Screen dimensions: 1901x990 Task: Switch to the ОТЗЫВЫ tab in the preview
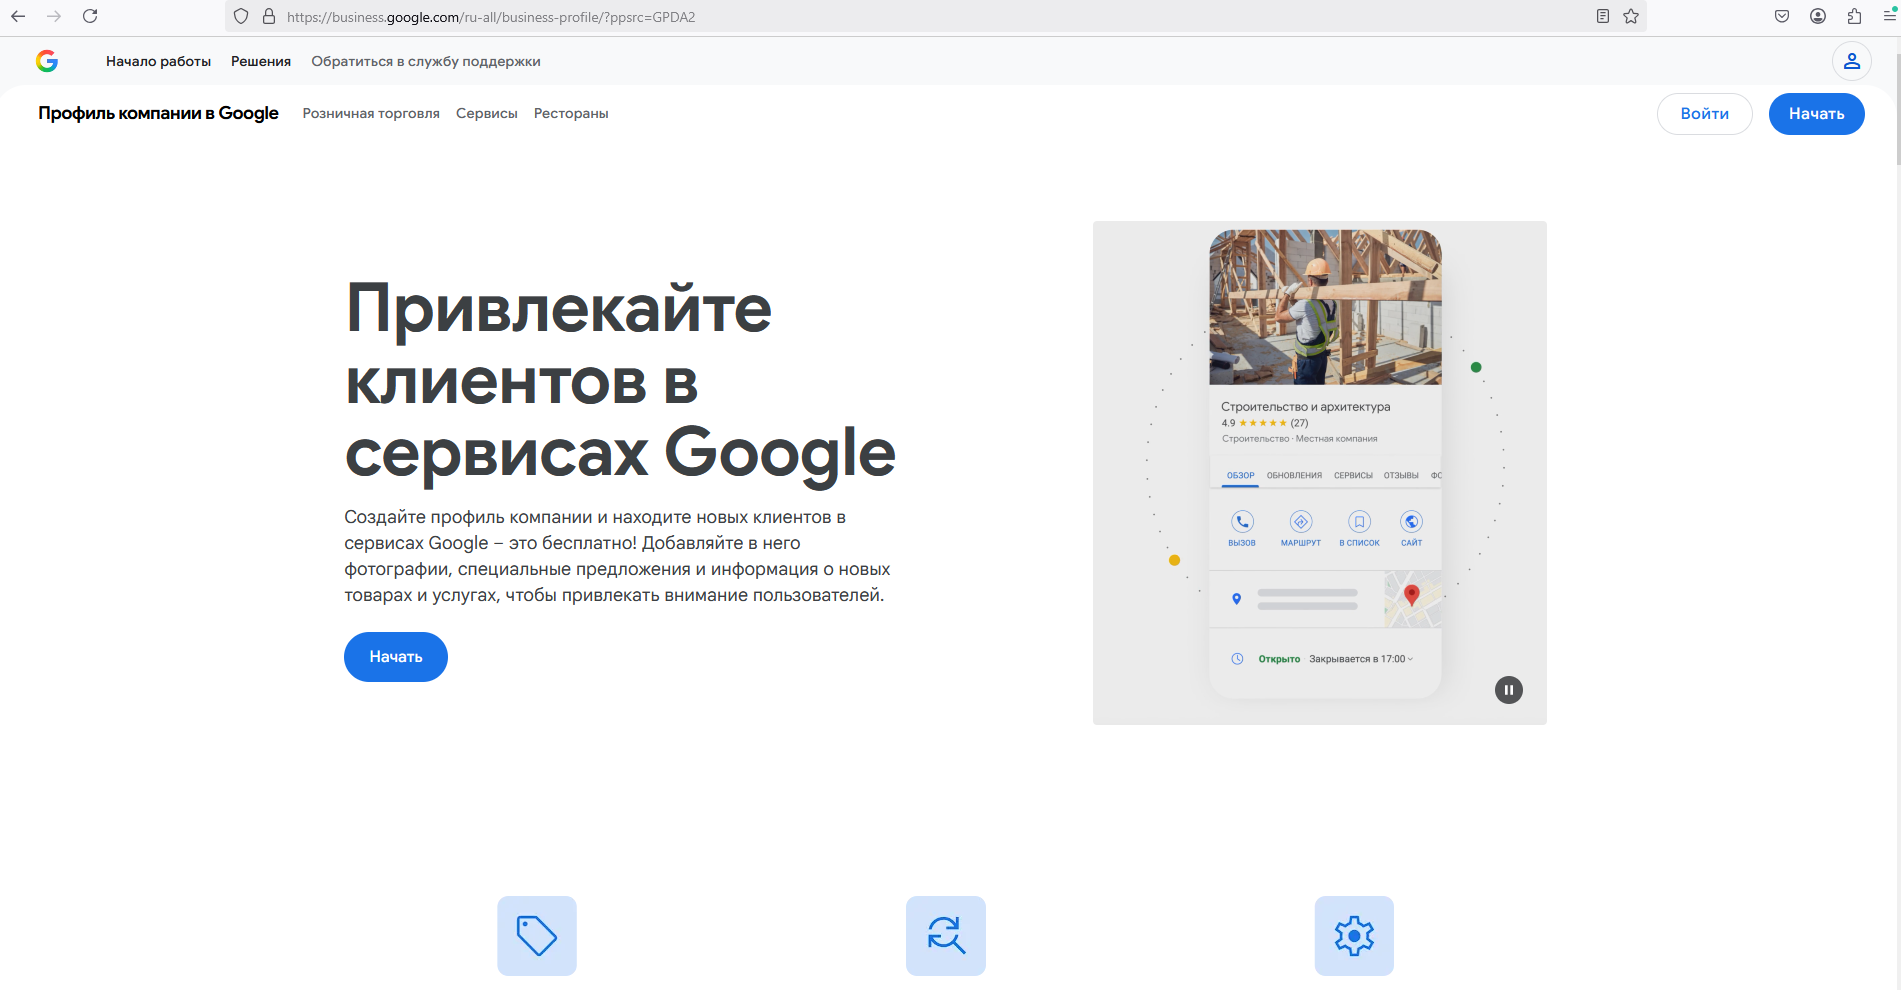point(1400,475)
